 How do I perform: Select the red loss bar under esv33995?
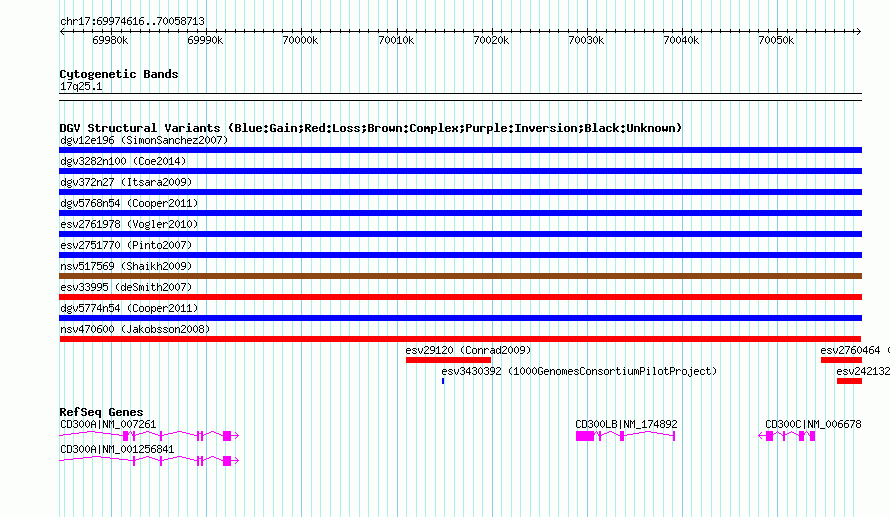pos(460,297)
